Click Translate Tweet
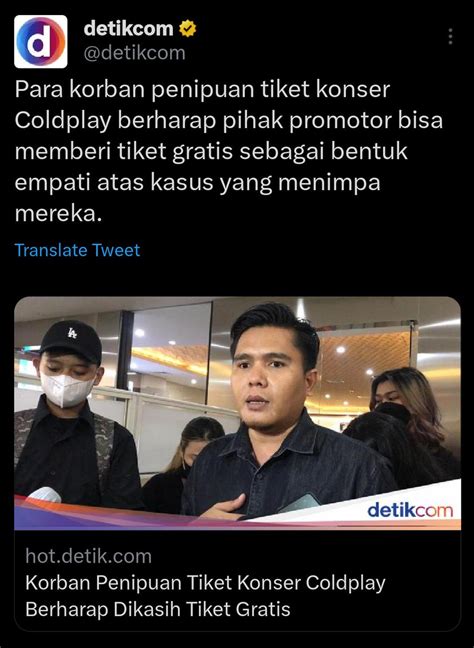 pos(77,250)
